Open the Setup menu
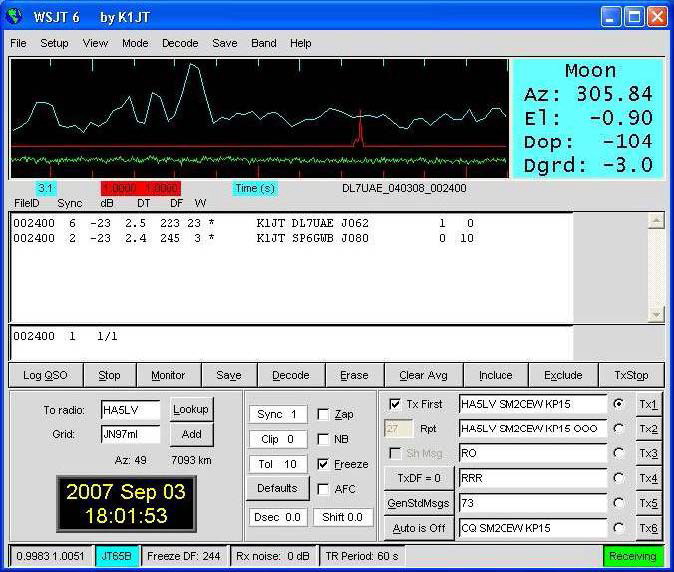The width and height of the screenshot is (674, 572). [54, 43]
